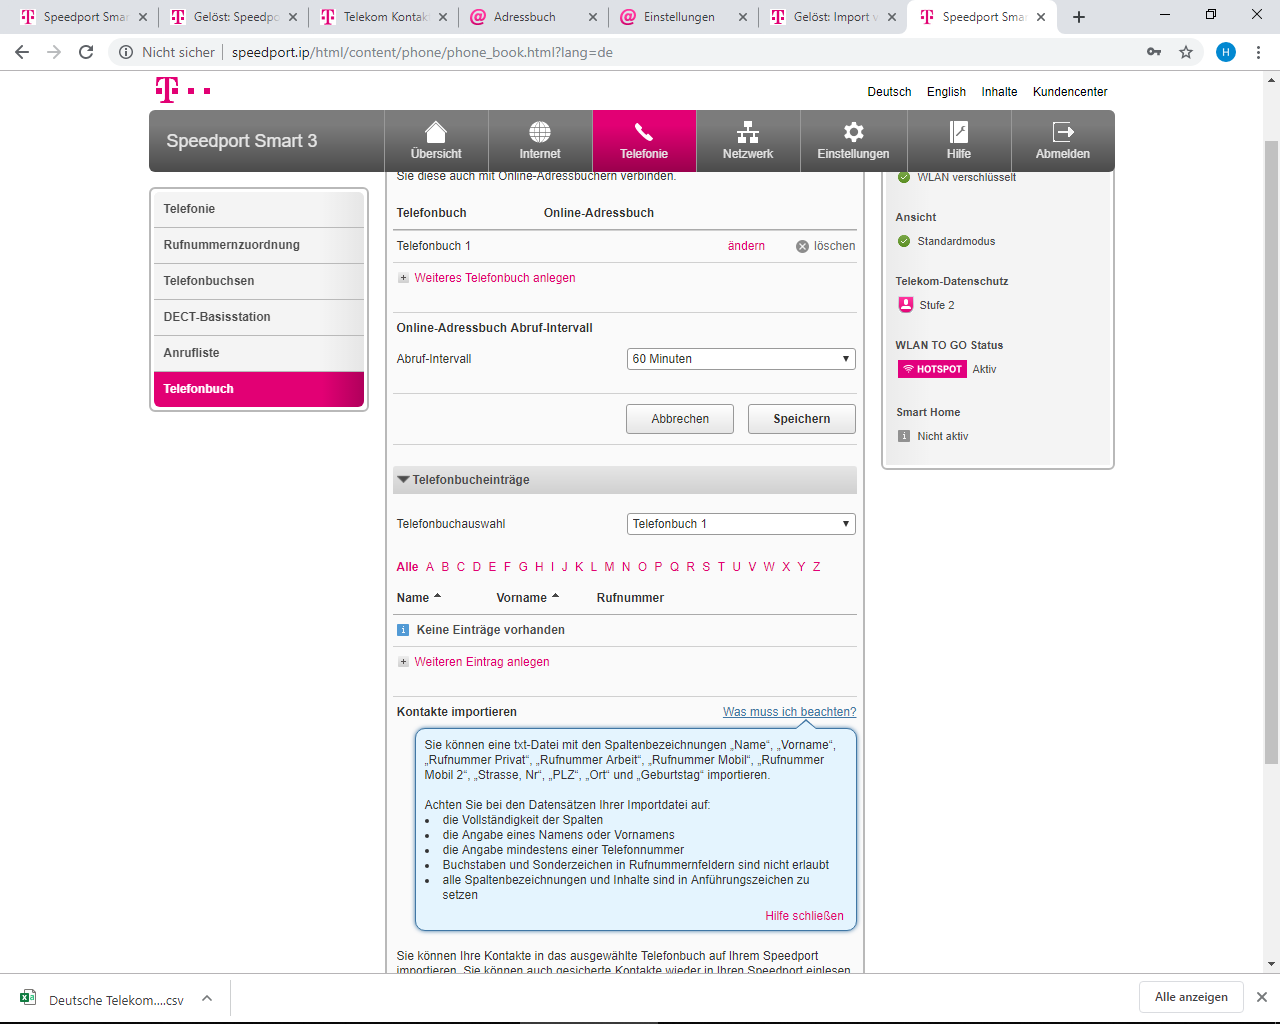
Task: Click the plus icon beside Weiteren Eintrag anlegen
Action: click(x=403, y=662)
